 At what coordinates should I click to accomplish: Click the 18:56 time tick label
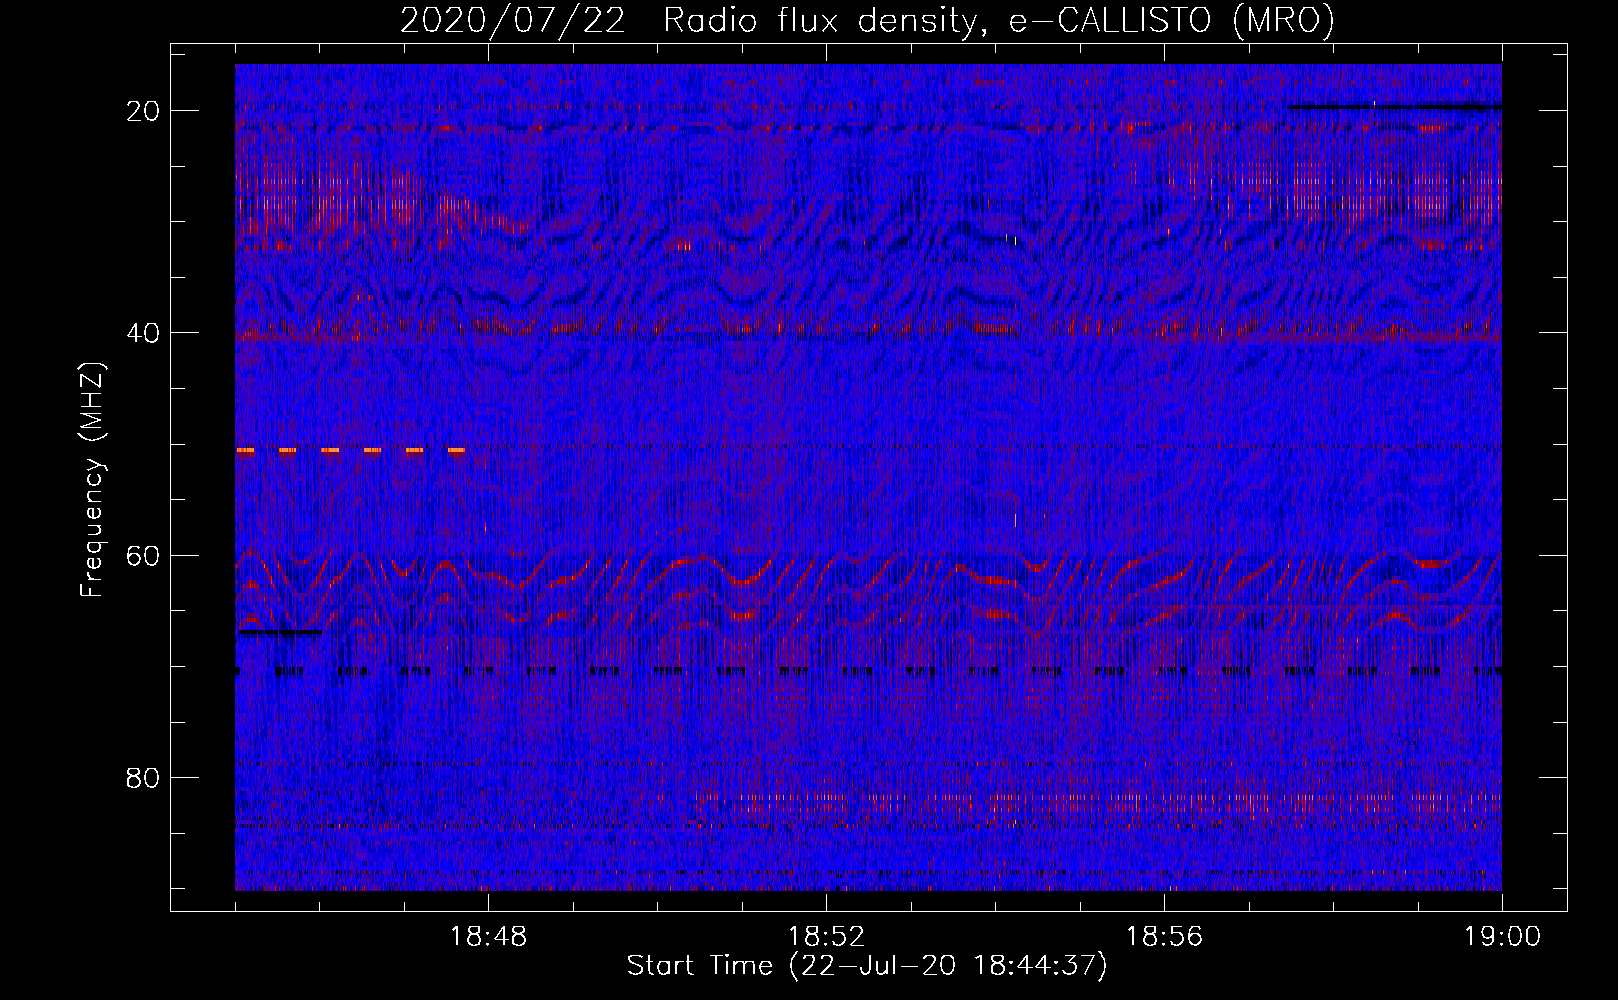(1164, 937)
